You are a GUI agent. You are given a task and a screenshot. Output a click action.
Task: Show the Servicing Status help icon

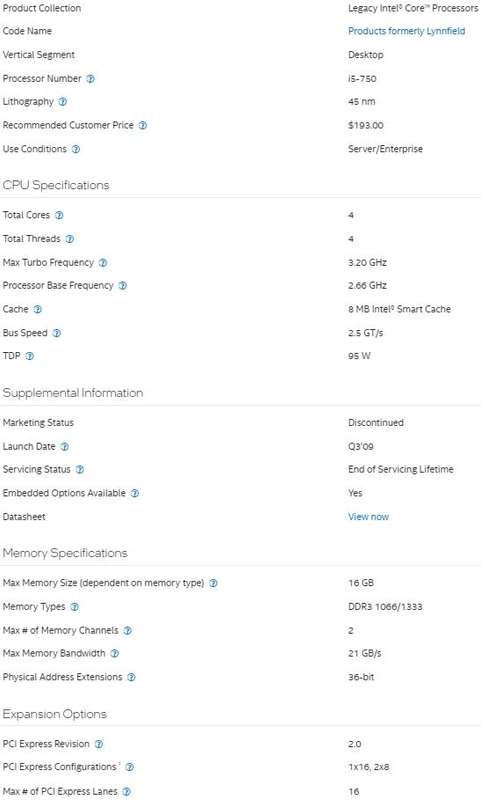tap(80, 469)
